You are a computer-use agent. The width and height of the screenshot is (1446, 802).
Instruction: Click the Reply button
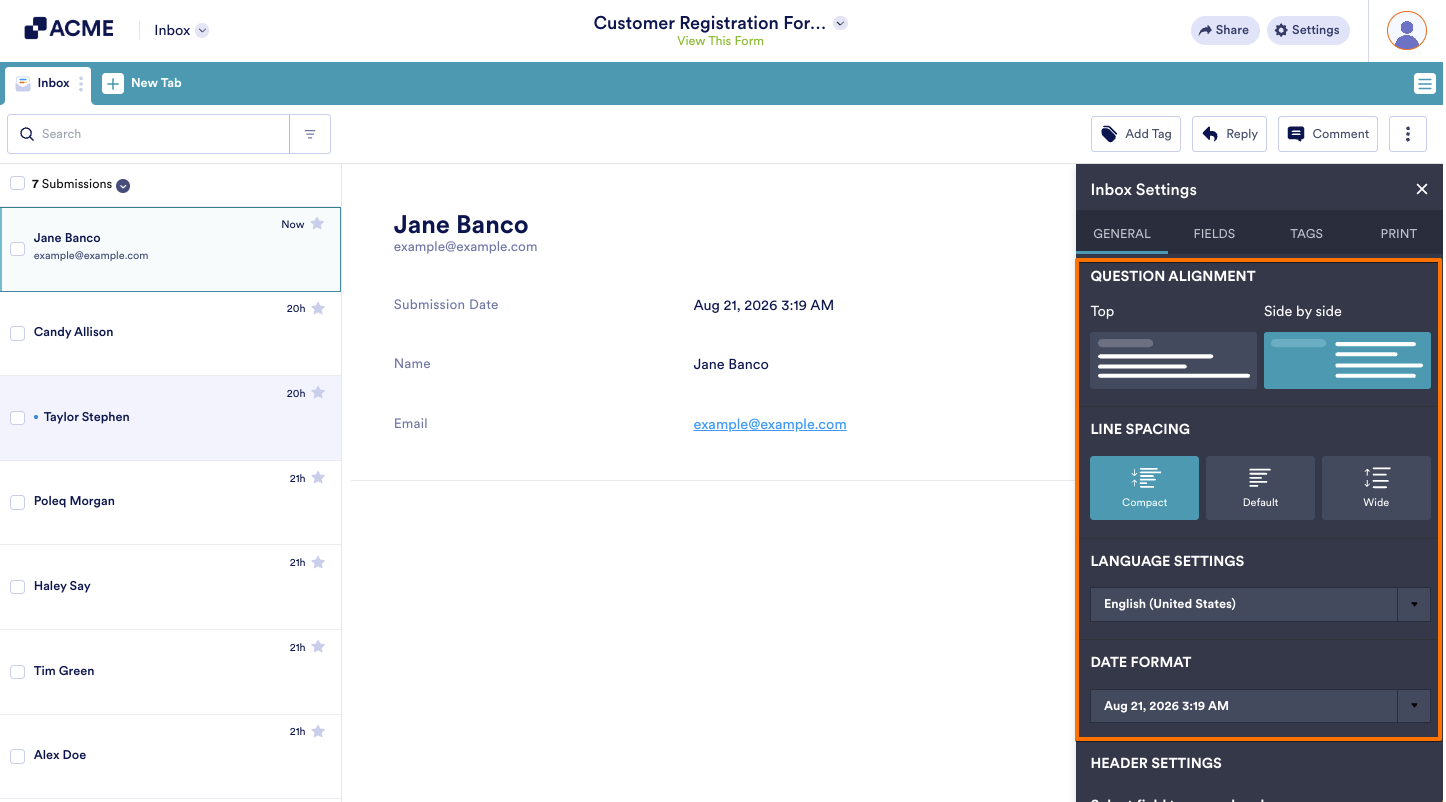tap(1229, 134)
